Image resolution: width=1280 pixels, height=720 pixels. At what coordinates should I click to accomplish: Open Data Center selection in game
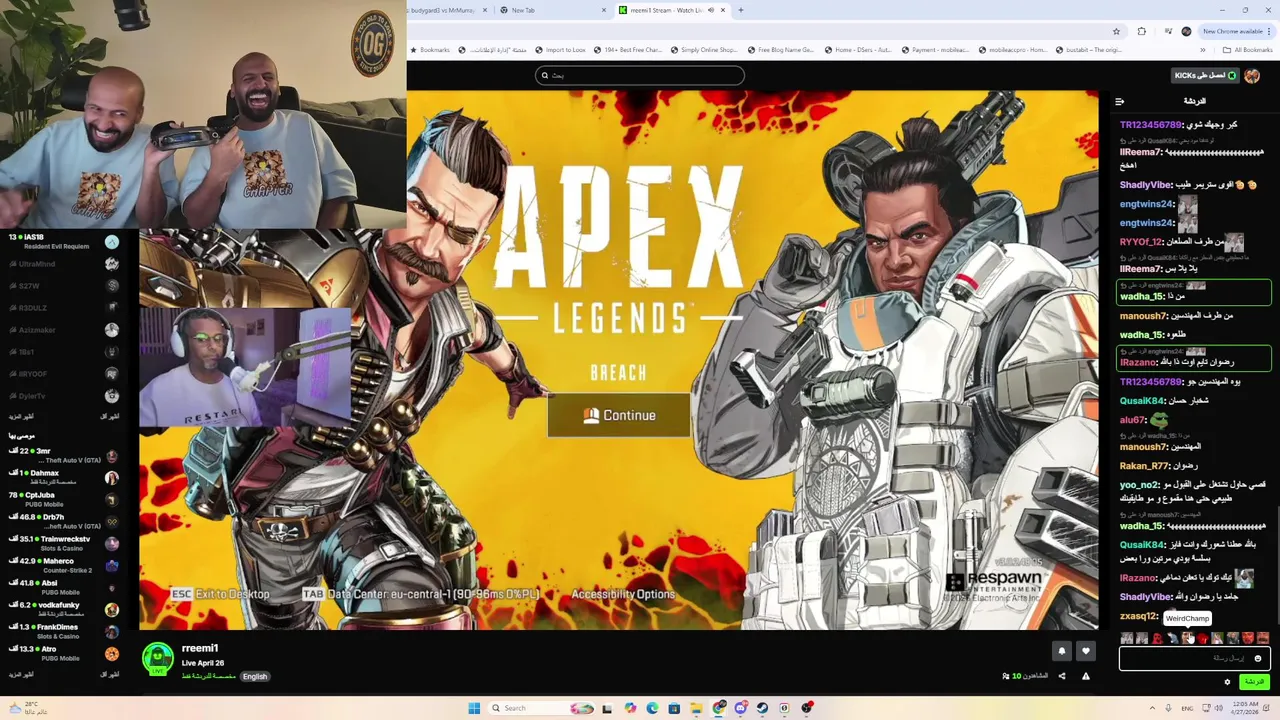click(x=421, y=594)
